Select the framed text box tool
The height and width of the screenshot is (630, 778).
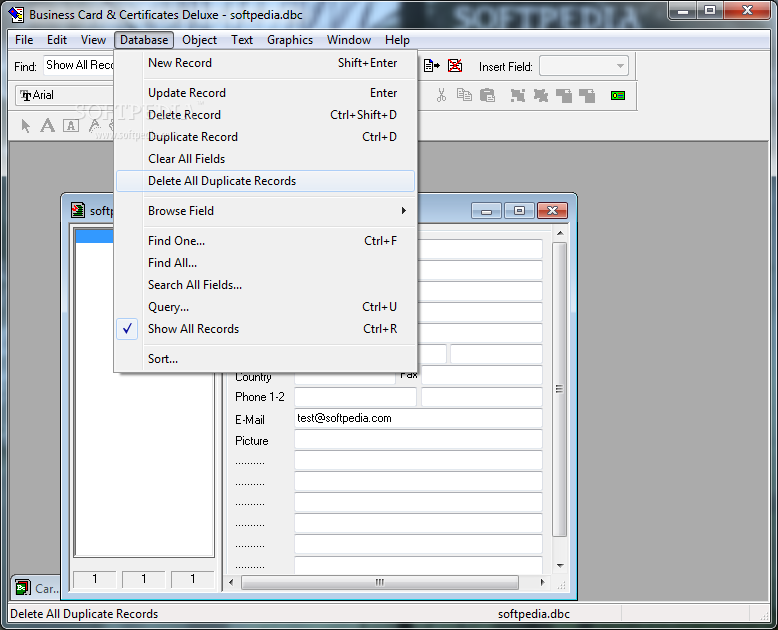tap(71, 126)
